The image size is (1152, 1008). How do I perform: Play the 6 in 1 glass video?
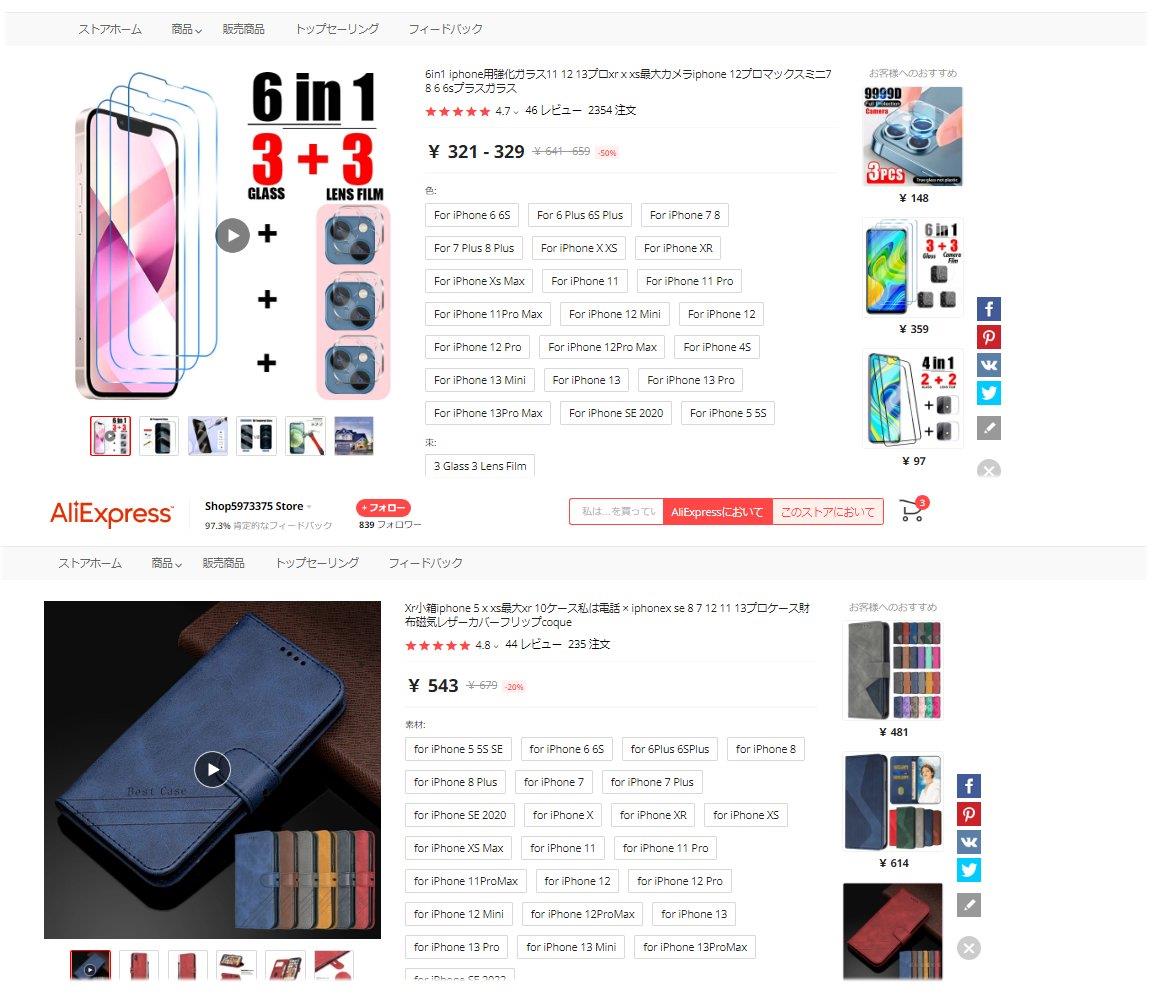[x=233, y=236]
